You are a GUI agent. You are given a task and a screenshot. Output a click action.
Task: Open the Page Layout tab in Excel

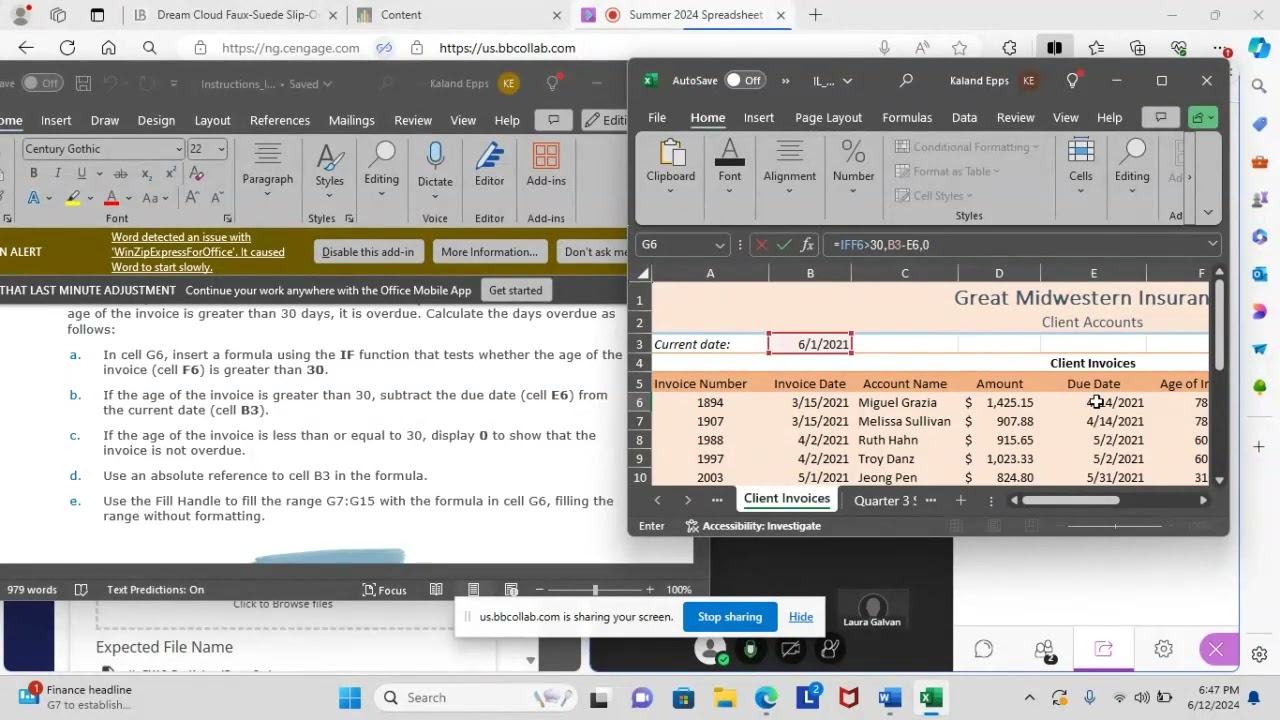pyautogui.click(x=828, y=118)
